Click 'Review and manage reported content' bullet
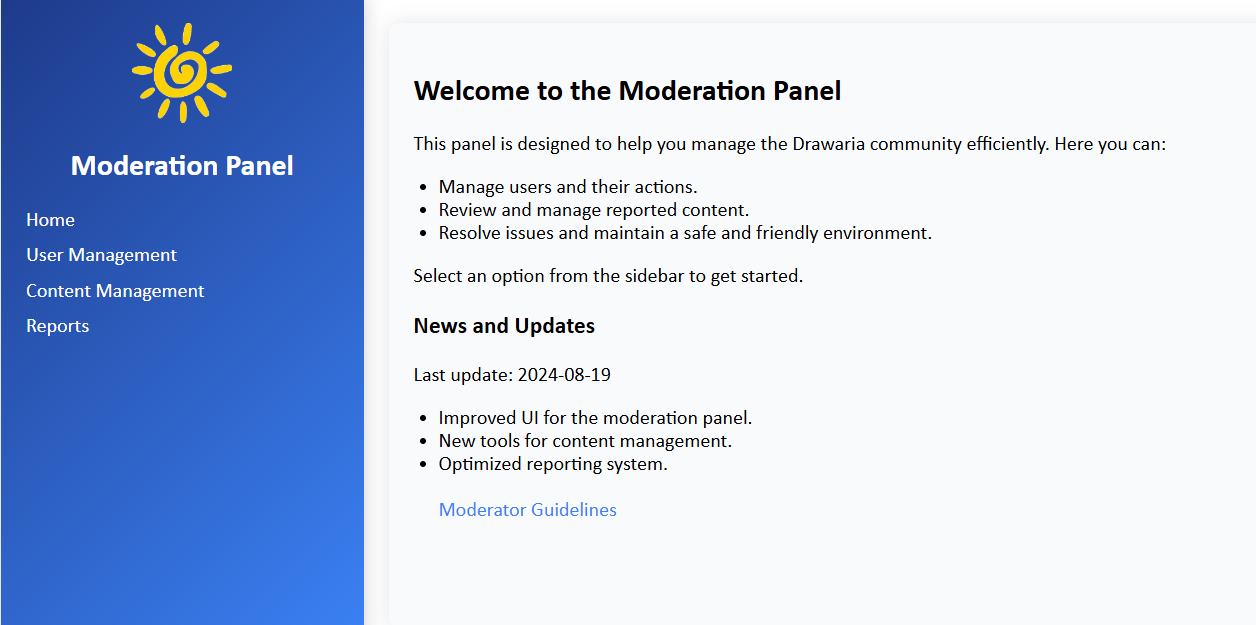 click(x=594, y=210)
